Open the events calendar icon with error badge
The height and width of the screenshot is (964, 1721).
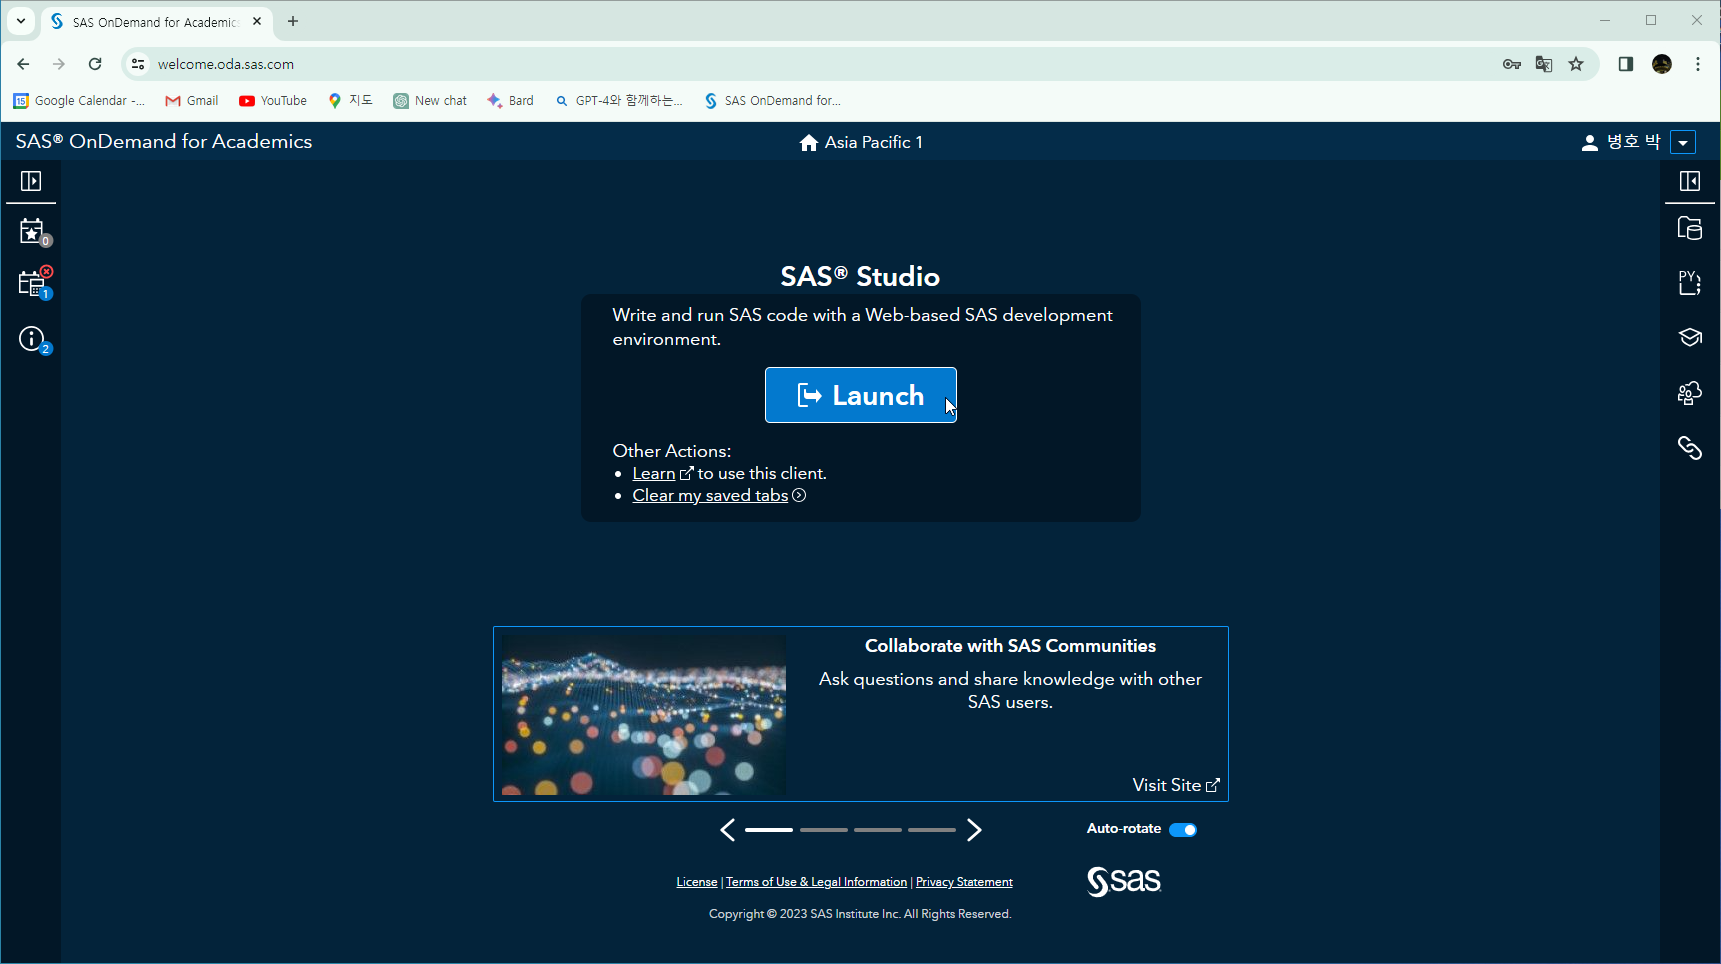coord(35,283)
